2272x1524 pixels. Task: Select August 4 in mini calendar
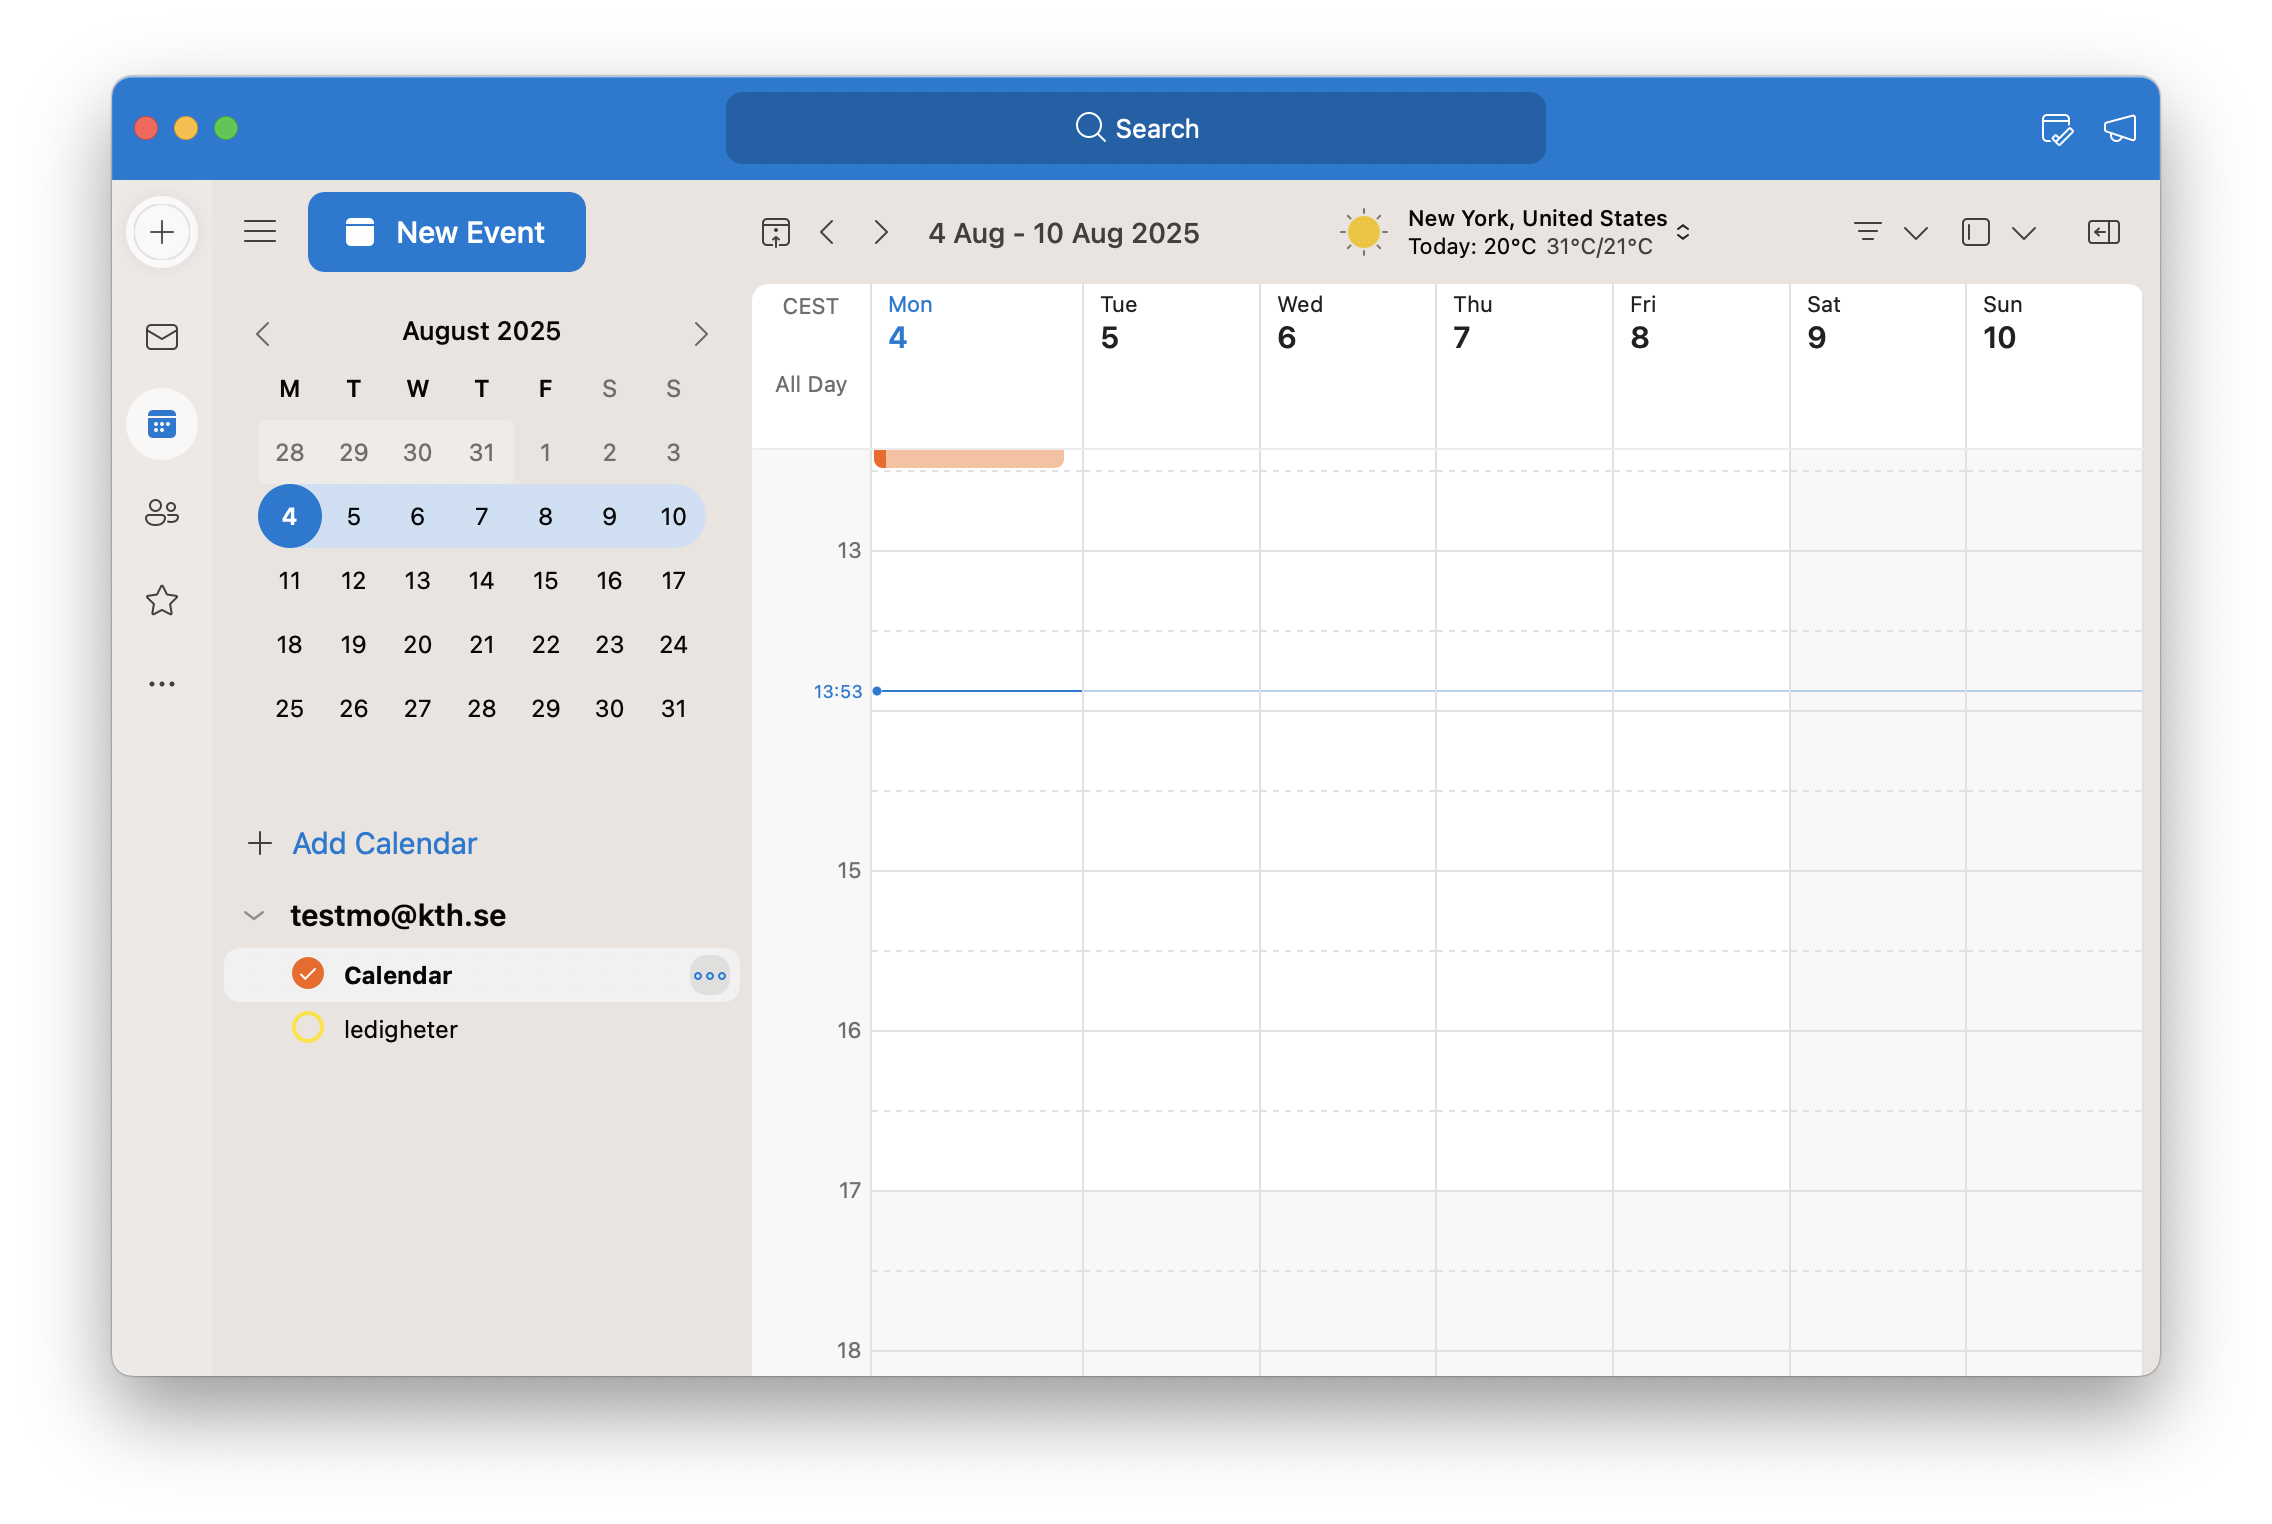tap(290, 516)
